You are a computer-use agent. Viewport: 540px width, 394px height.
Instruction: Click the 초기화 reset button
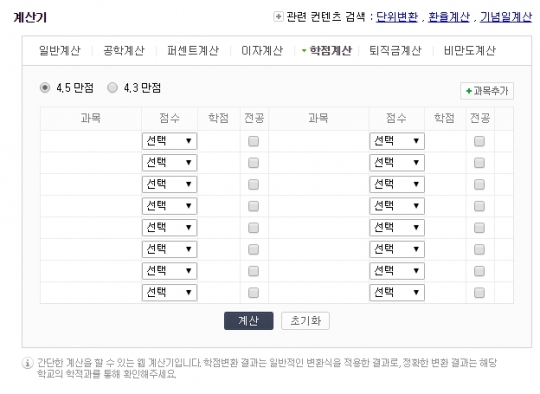[x=305, y=321]
